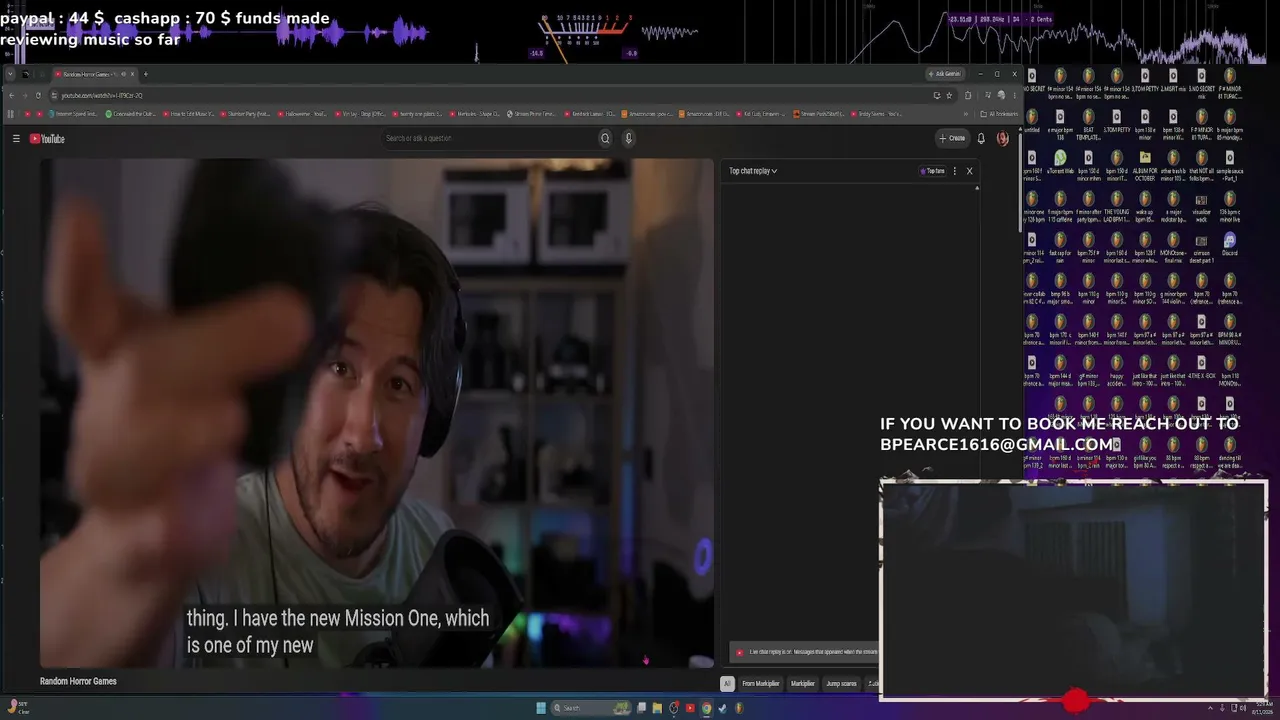Reload the YouTube page

38,96
